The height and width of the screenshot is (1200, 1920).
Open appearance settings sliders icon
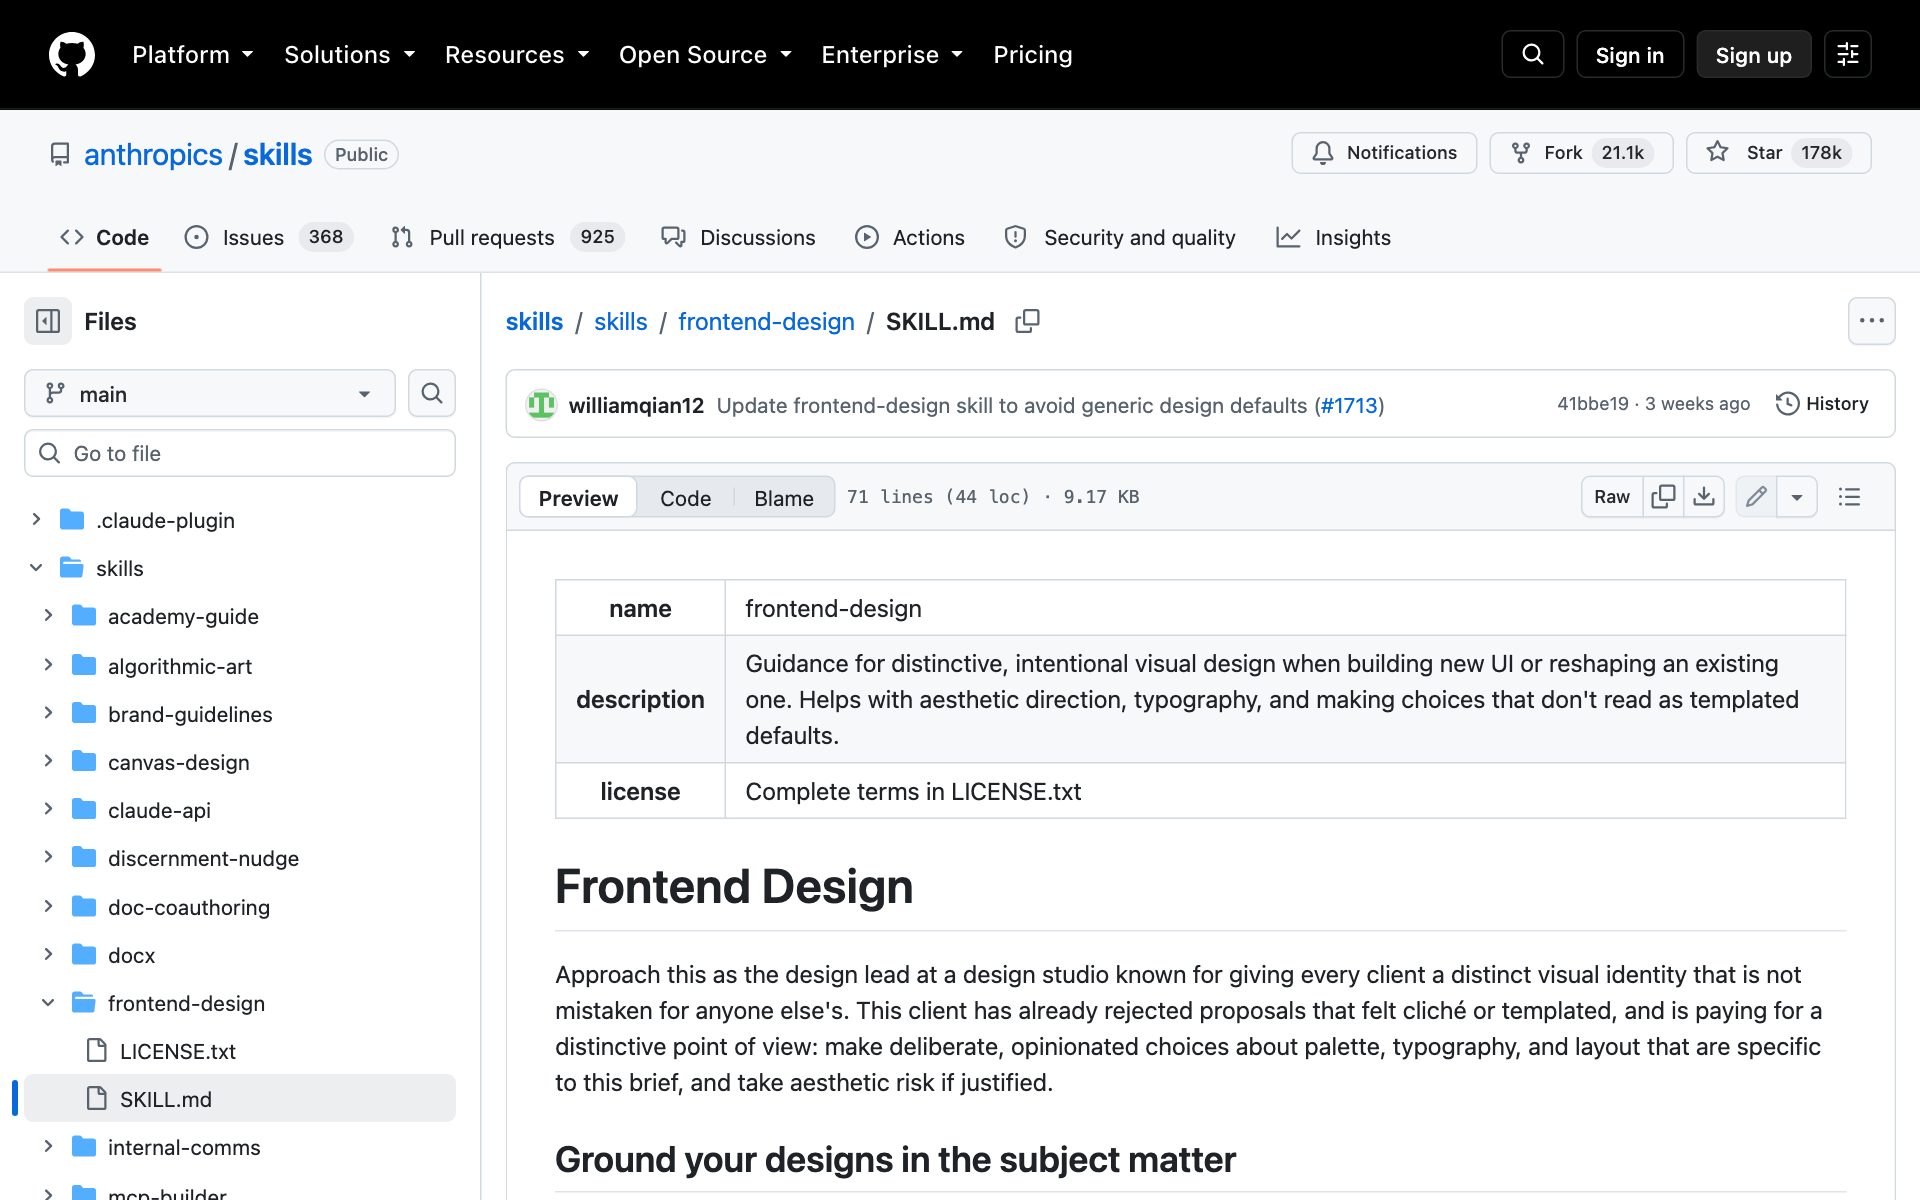(x=1847, y=55)
